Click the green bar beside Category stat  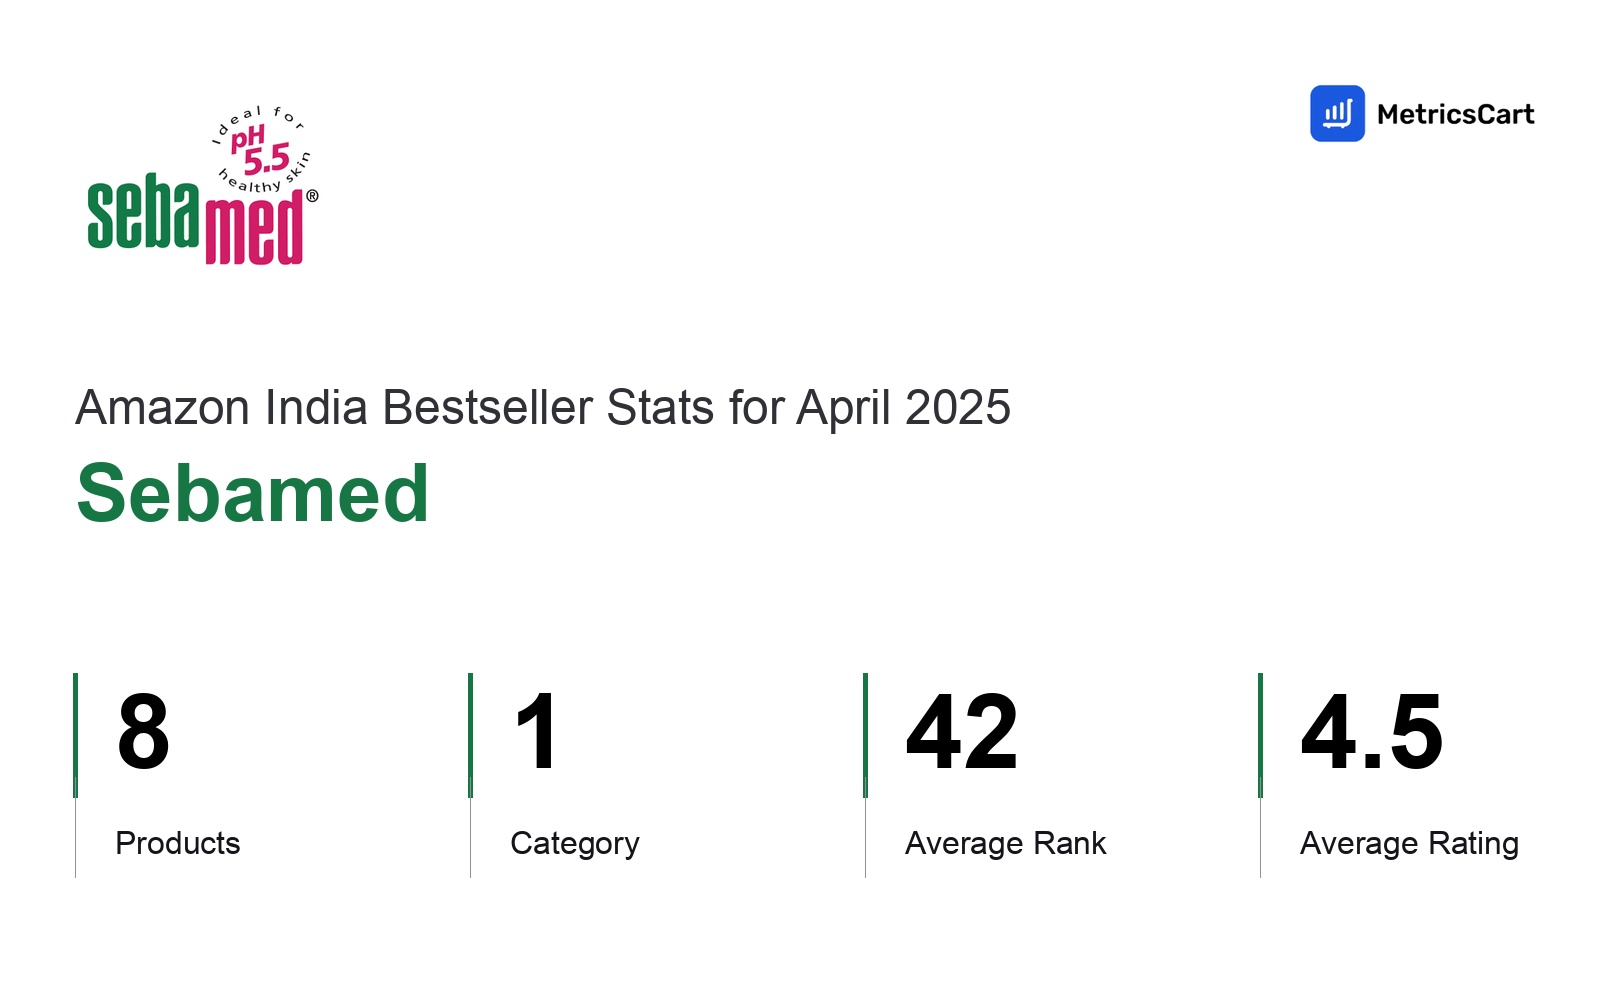pyautogui.click(x=470, y=735)
